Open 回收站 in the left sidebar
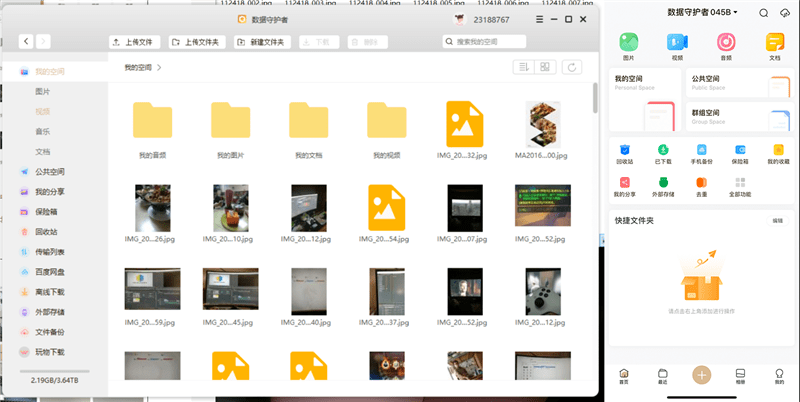The height and width of the screenshot is (402, 800). coord(46,231)
